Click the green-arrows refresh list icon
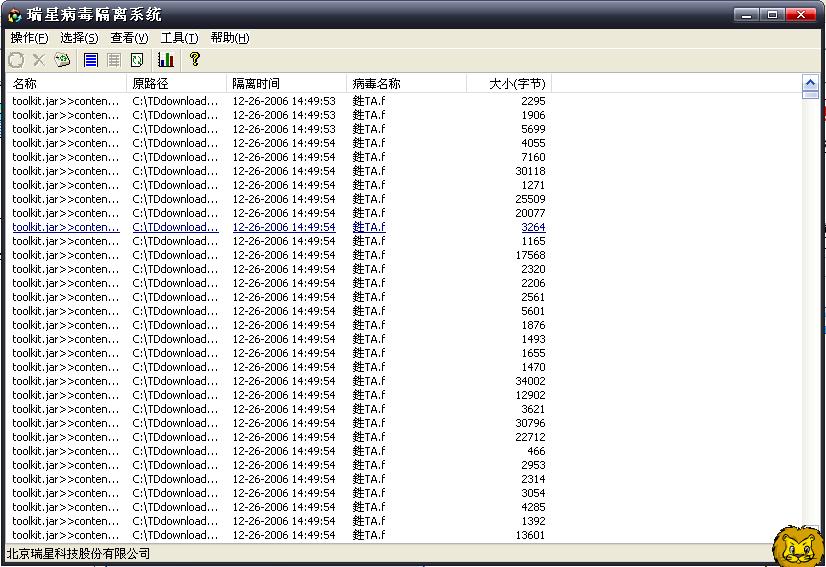The image size is (826, 567). 137,60
